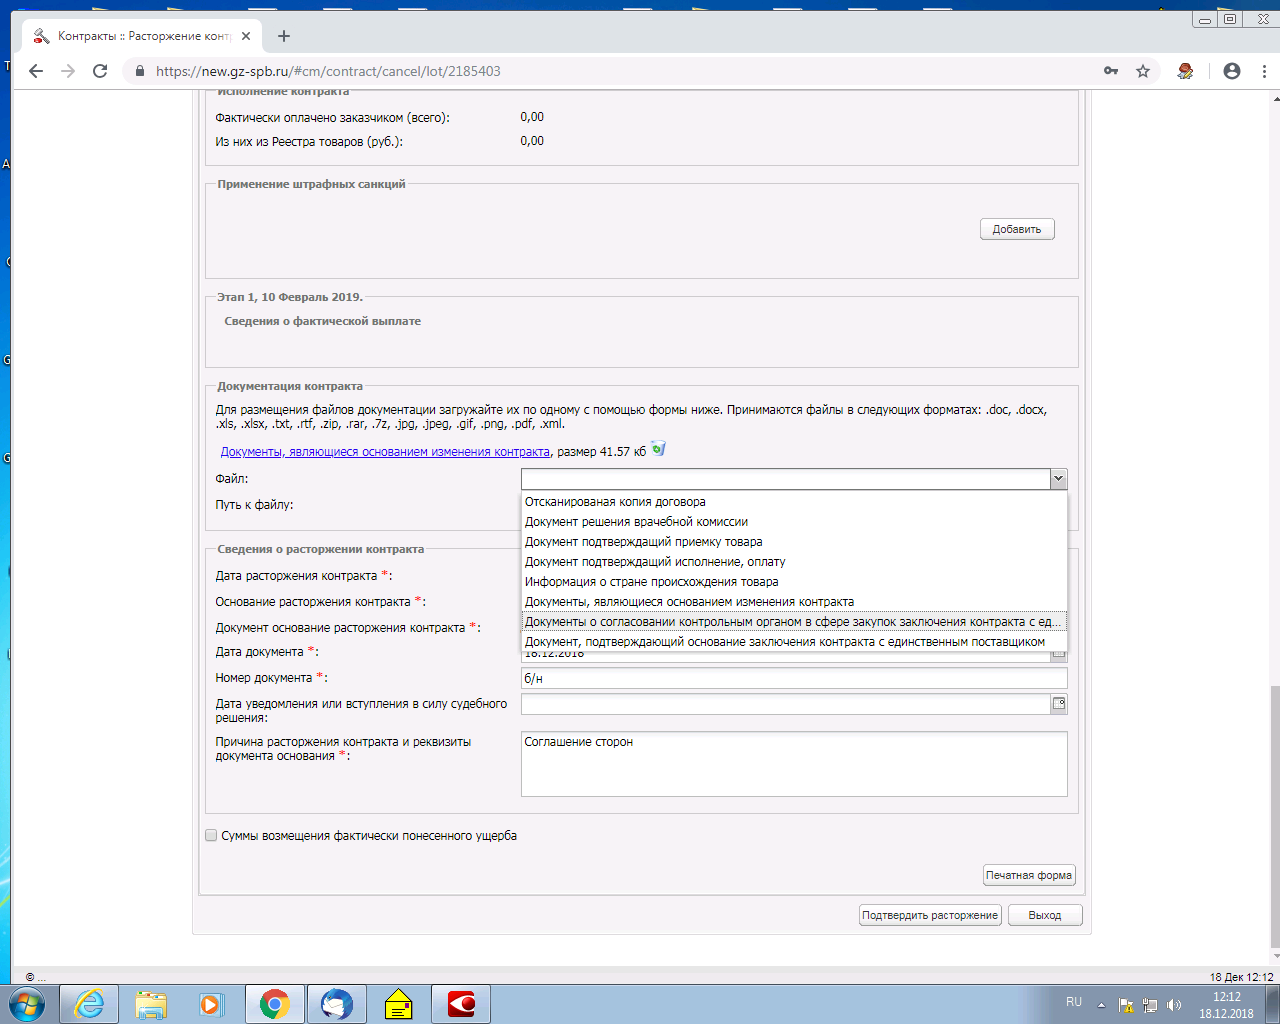The height and width of the screenshot is (1024, 1280).
Task: Choose Информация о стране происхождения товара
Action: pos(794,582)
